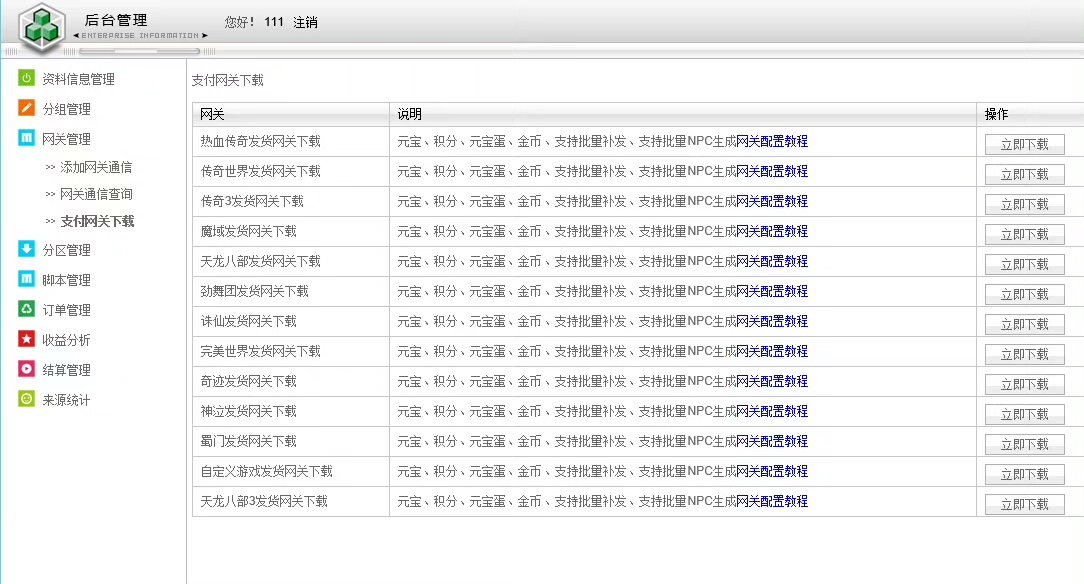
Task: Click the 热血传奇发货网关下载 cell
Action: (291, 141)
